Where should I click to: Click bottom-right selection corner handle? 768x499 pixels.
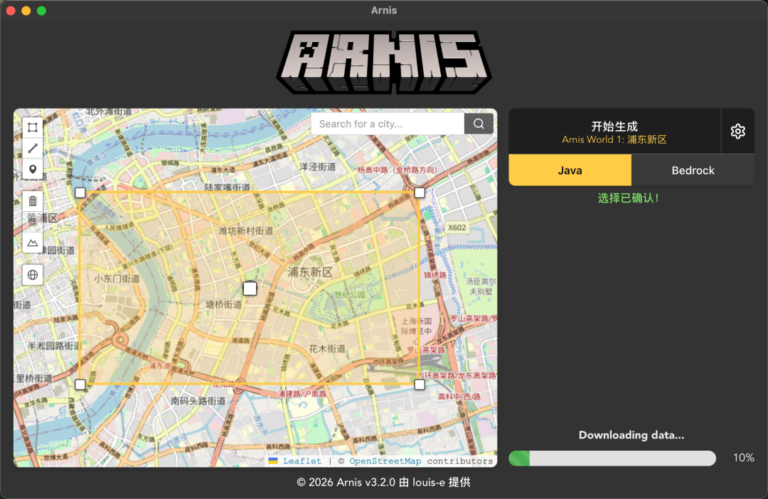click(x=419, y=384)
